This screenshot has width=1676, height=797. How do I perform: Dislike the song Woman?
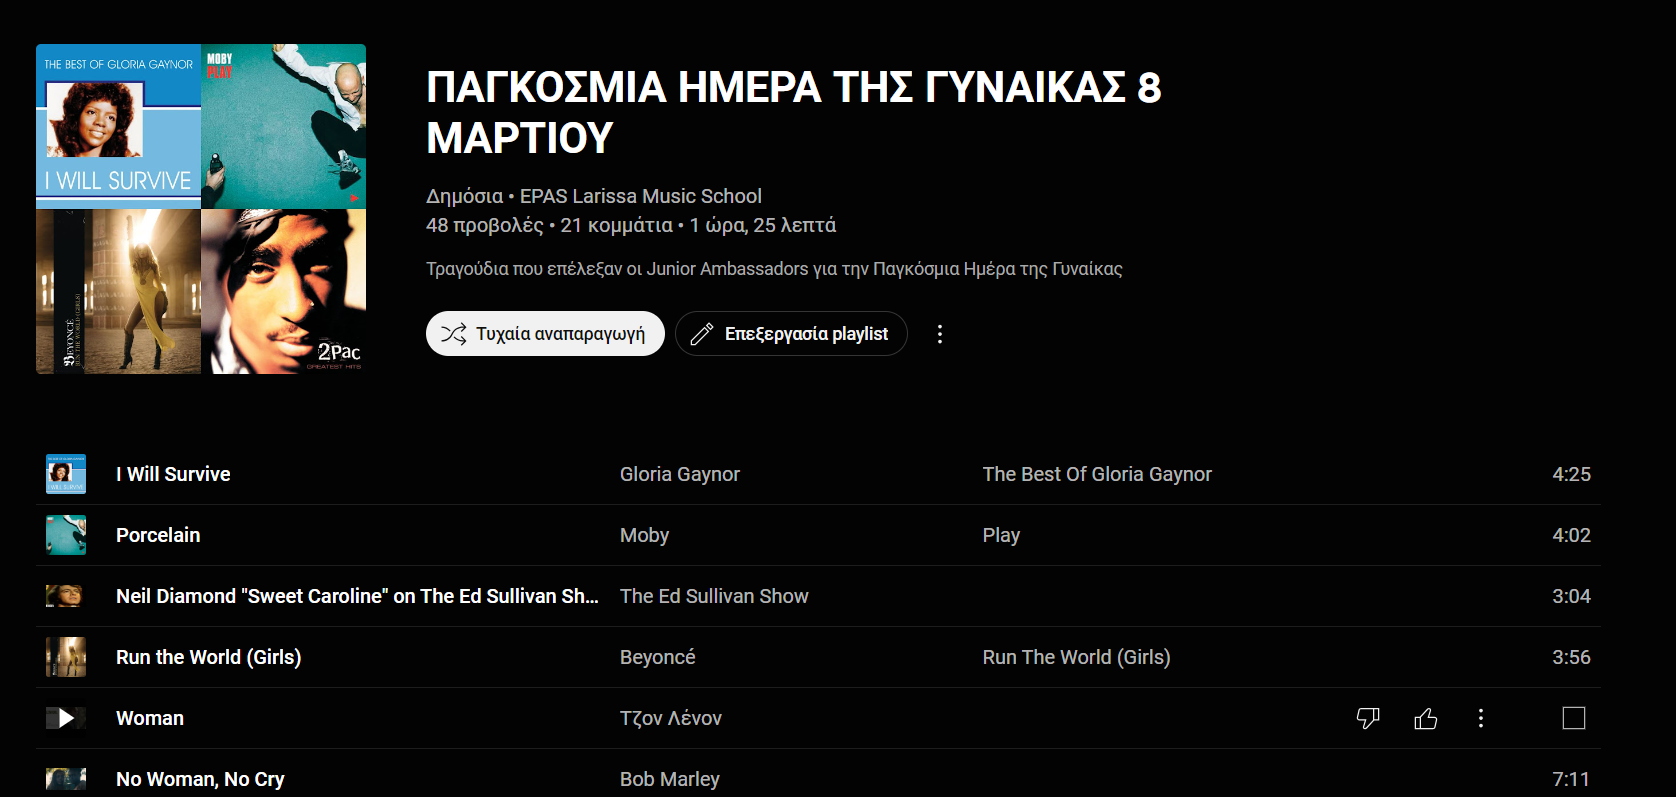click(1368, 718)
